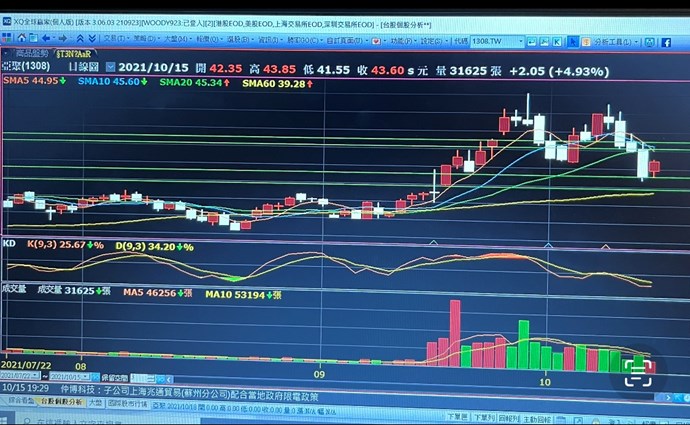Click the 主動回報 button at bottom right
The image size is (690, 425).
[x=537, y=418]
